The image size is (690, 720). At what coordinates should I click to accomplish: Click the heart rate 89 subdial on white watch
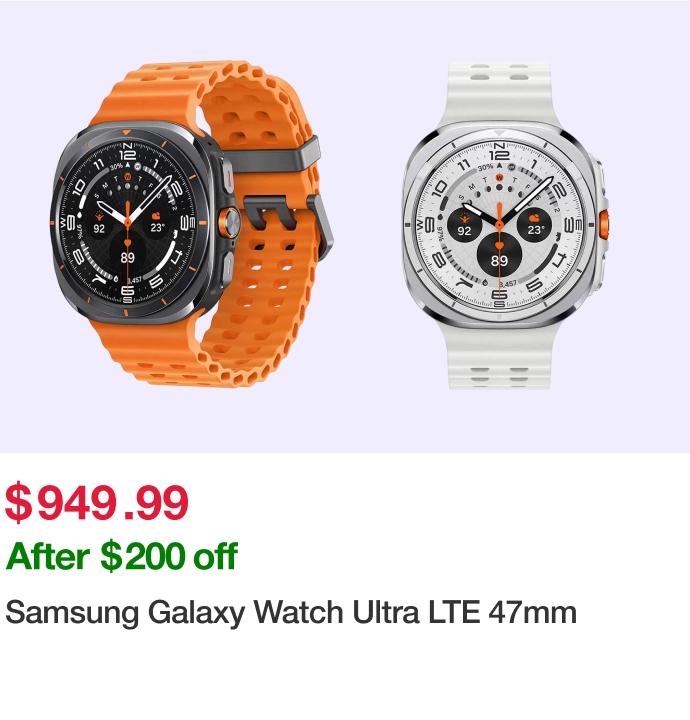coord(499,255)
